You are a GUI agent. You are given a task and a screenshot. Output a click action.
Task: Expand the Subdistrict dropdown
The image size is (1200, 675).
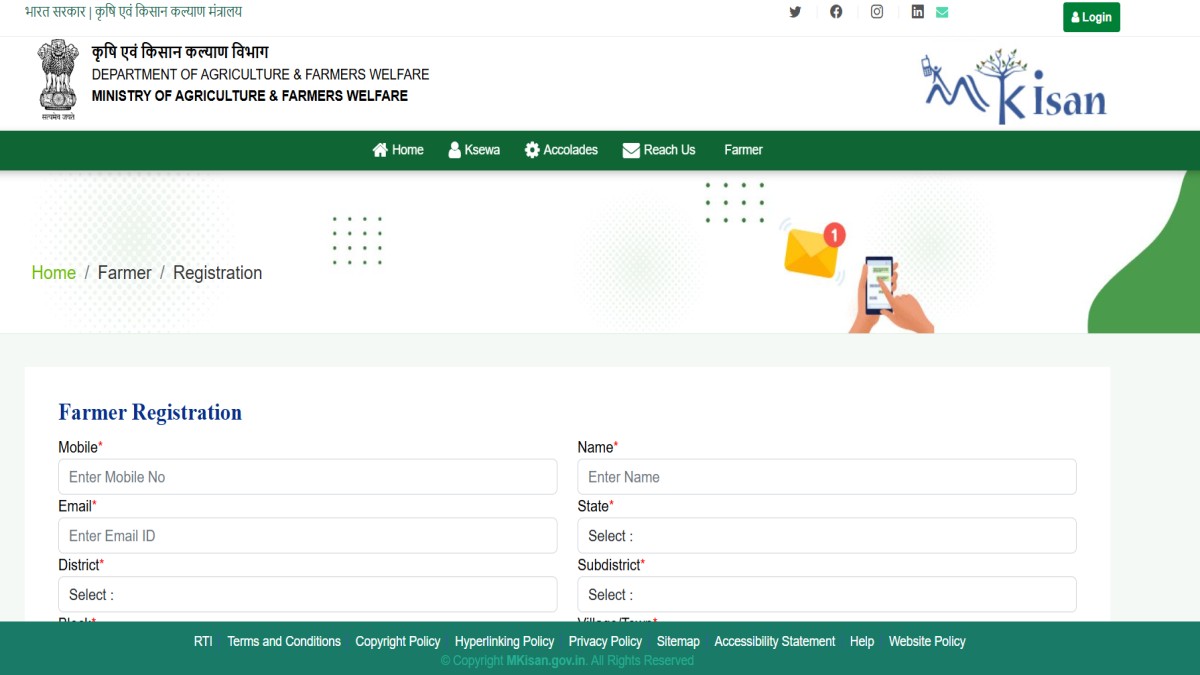pos(826,595)
